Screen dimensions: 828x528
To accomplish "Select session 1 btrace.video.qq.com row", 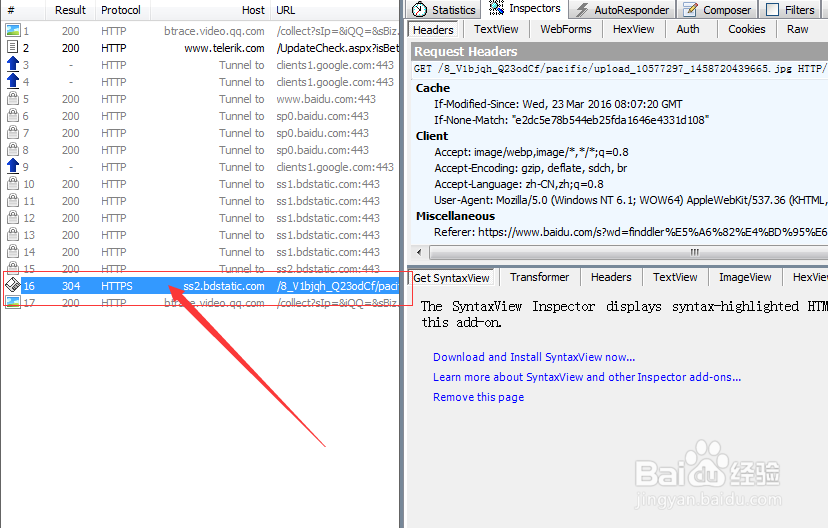I will point(201,31).
